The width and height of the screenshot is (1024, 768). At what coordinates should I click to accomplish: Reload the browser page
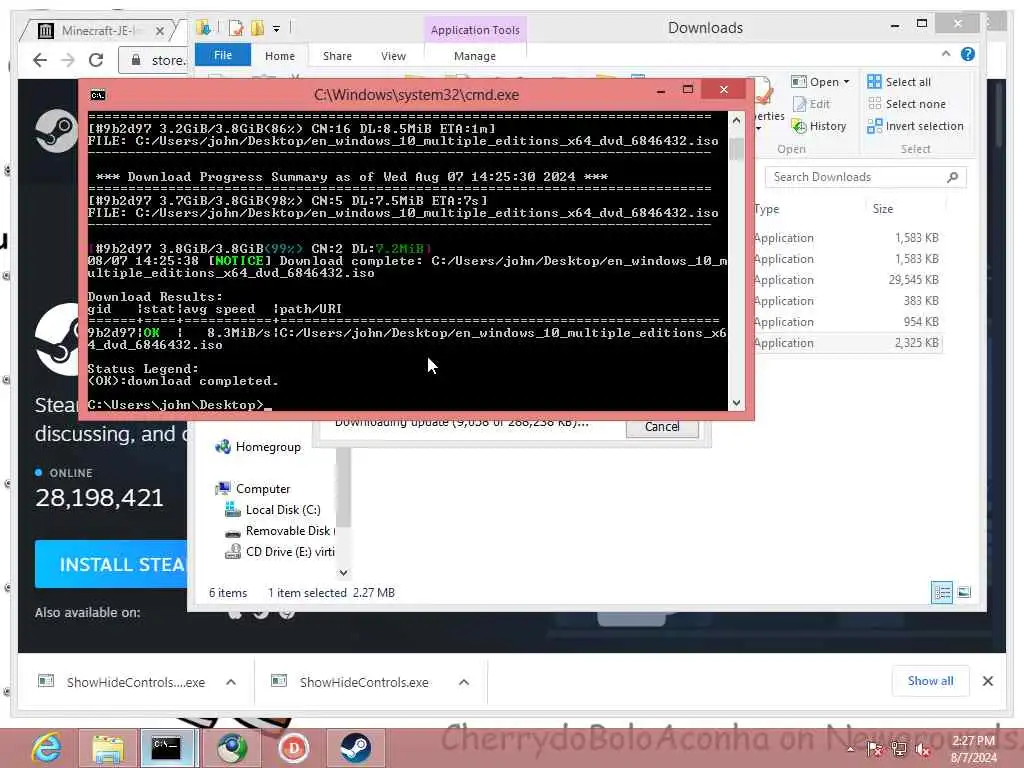(96, 60)
